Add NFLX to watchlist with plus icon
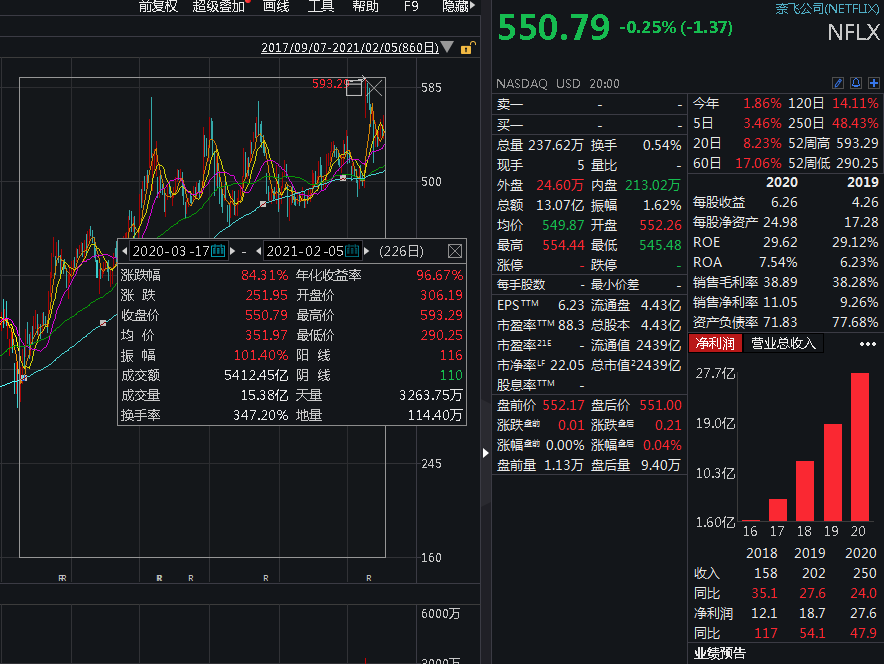This screenshot has width=884, height=664. (873, 83)
